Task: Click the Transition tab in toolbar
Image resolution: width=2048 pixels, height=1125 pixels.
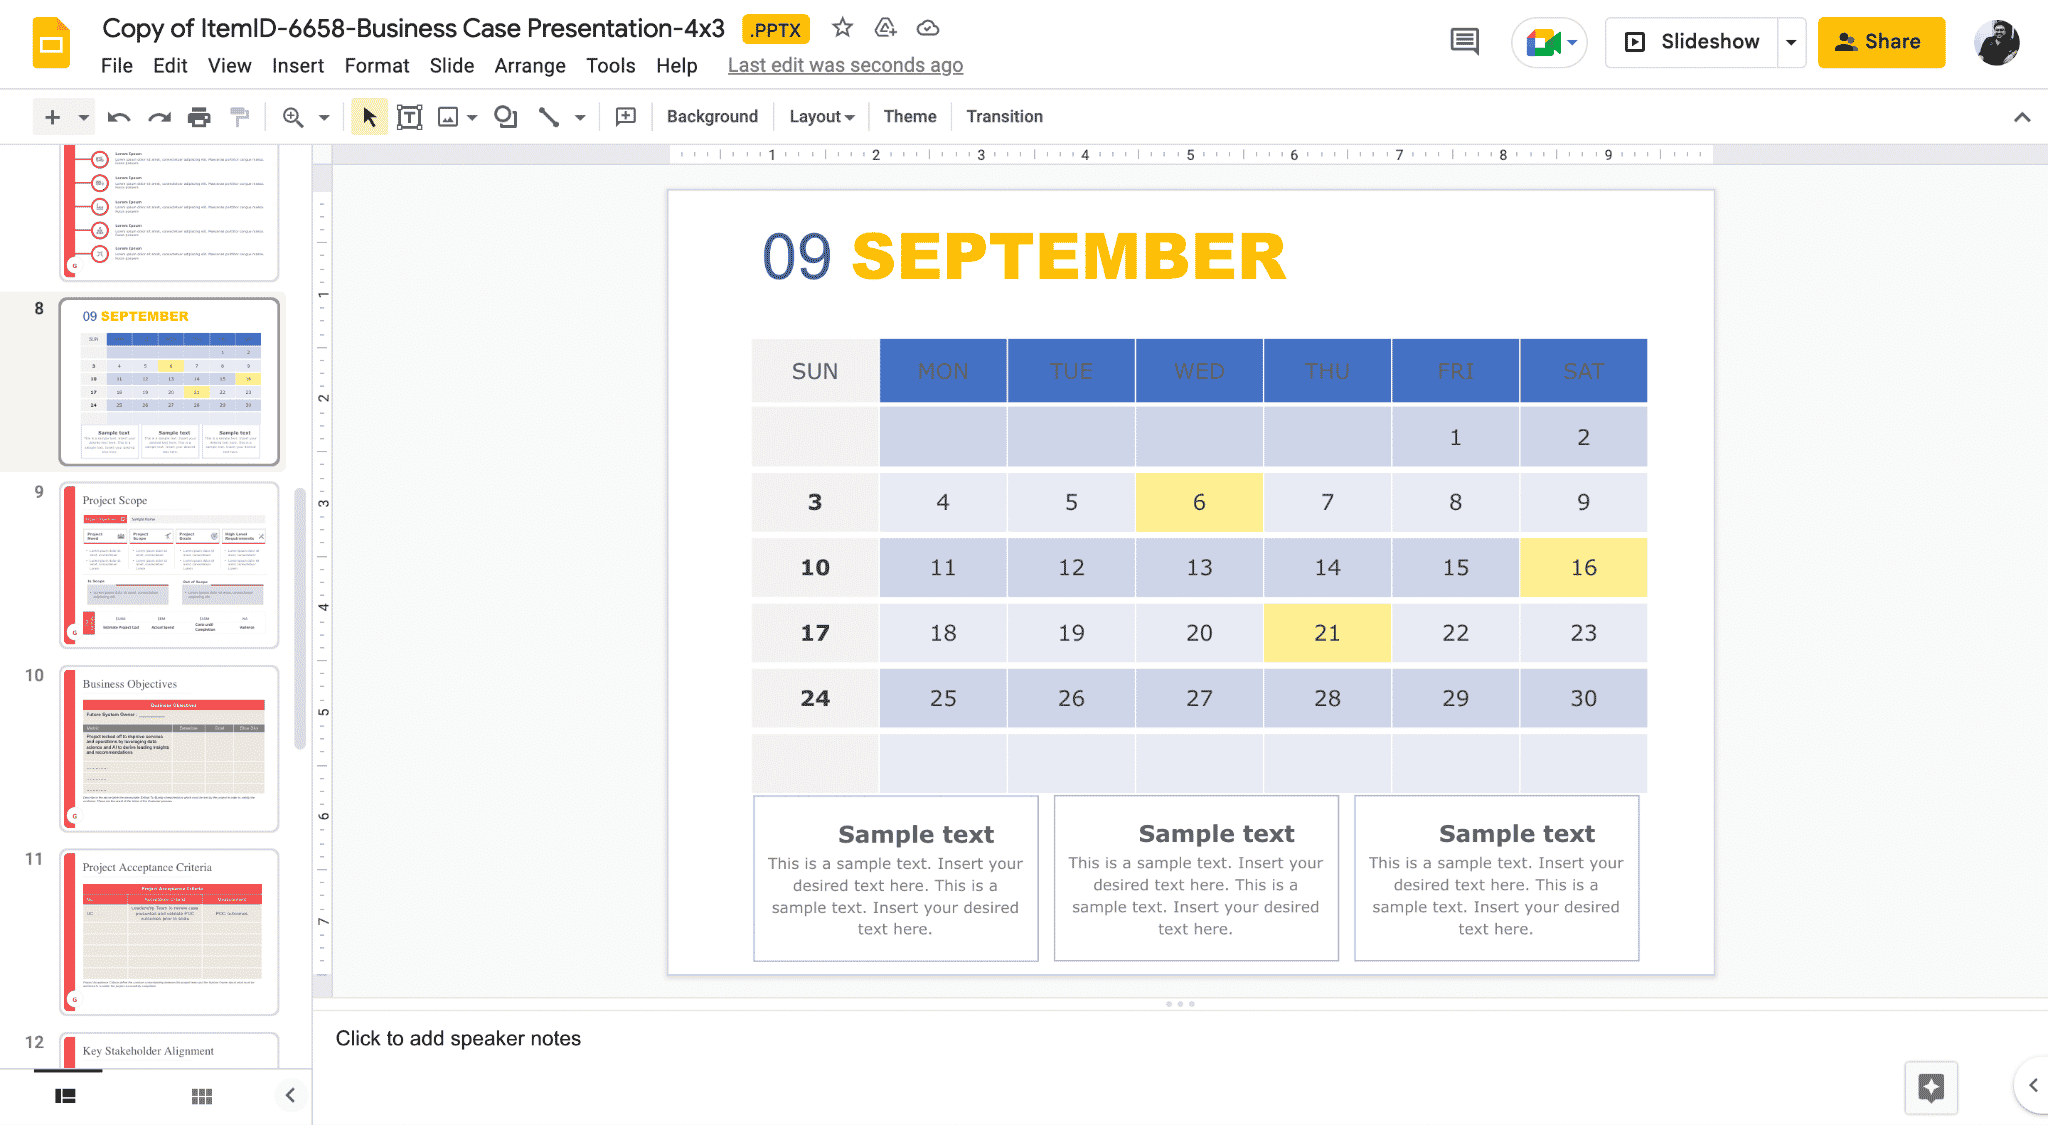Action: tap(1005, 116)
